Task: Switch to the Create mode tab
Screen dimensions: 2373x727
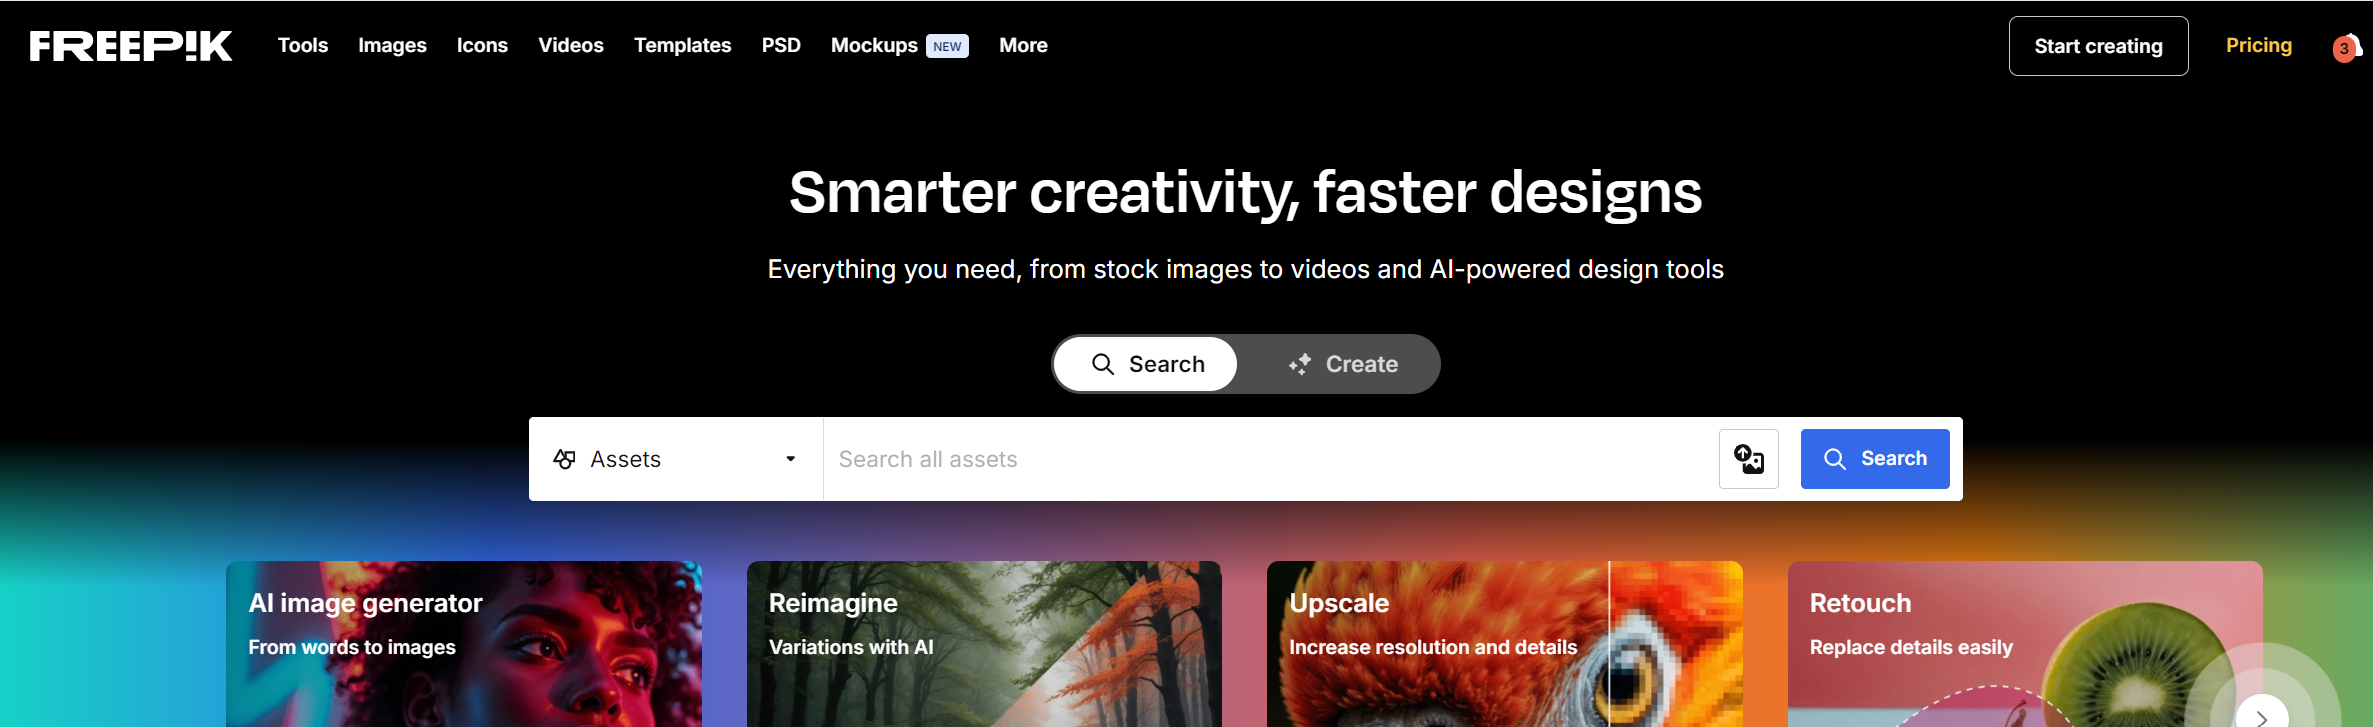Action: [1342, 364]
